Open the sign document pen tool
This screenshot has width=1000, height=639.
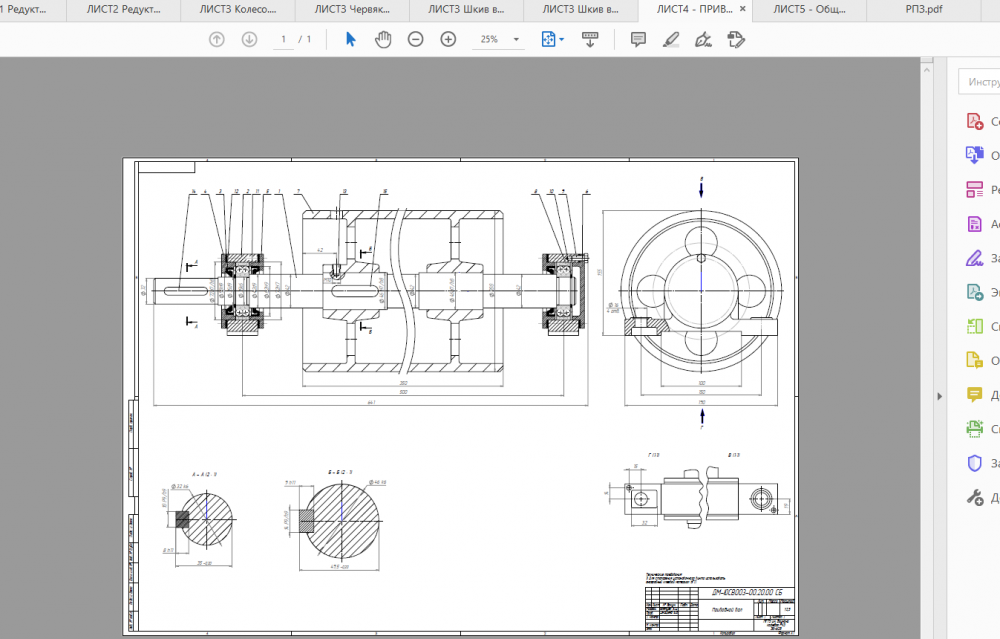(x=703, y=39)
